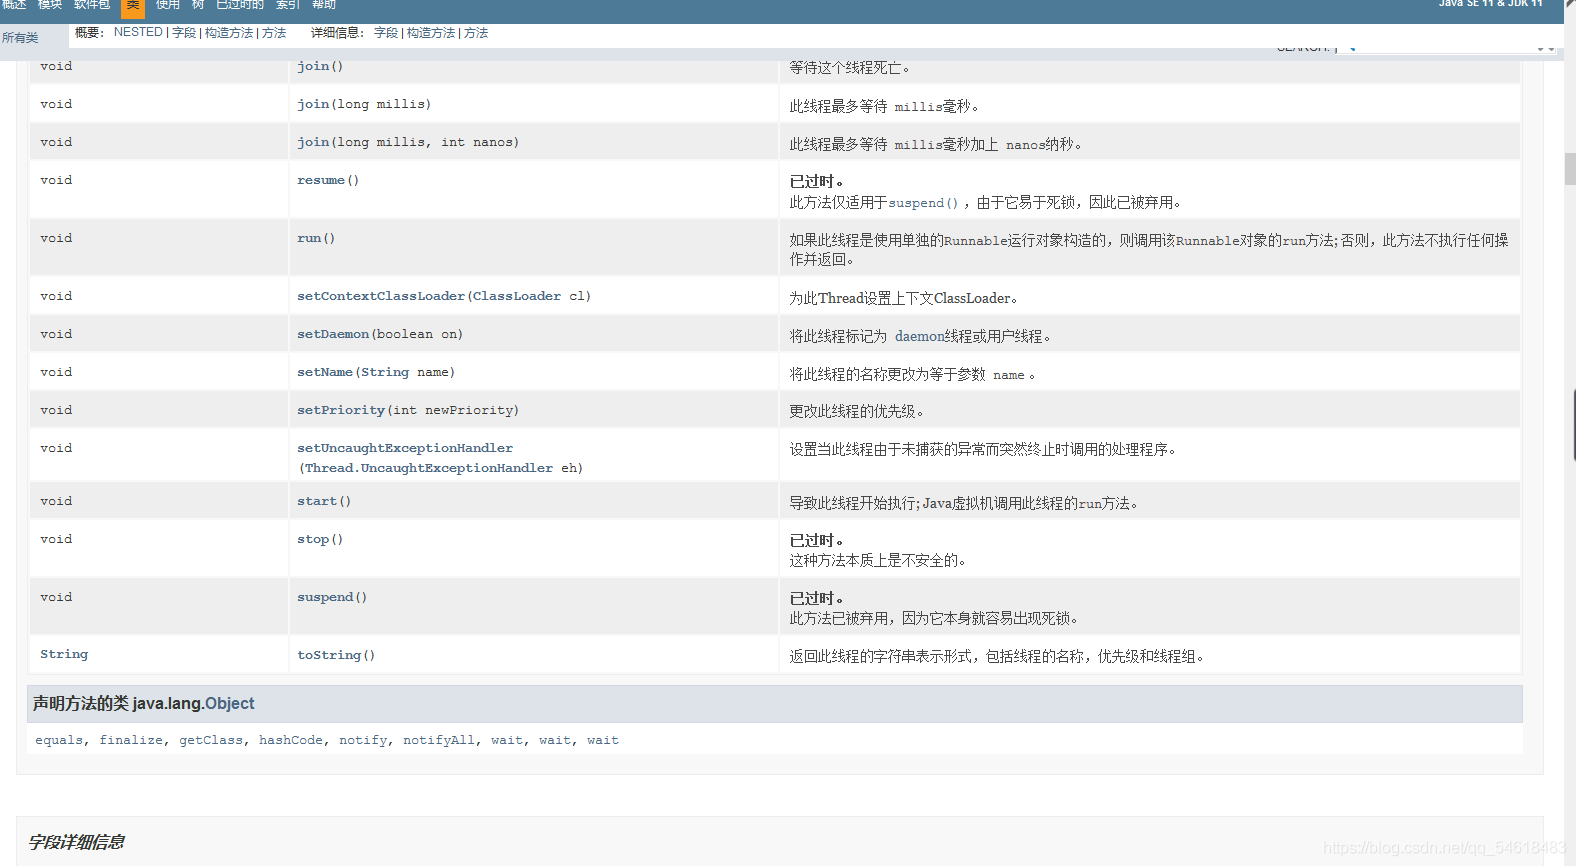Click the void return type of start()
The image size is (1576, 866).
56,501
